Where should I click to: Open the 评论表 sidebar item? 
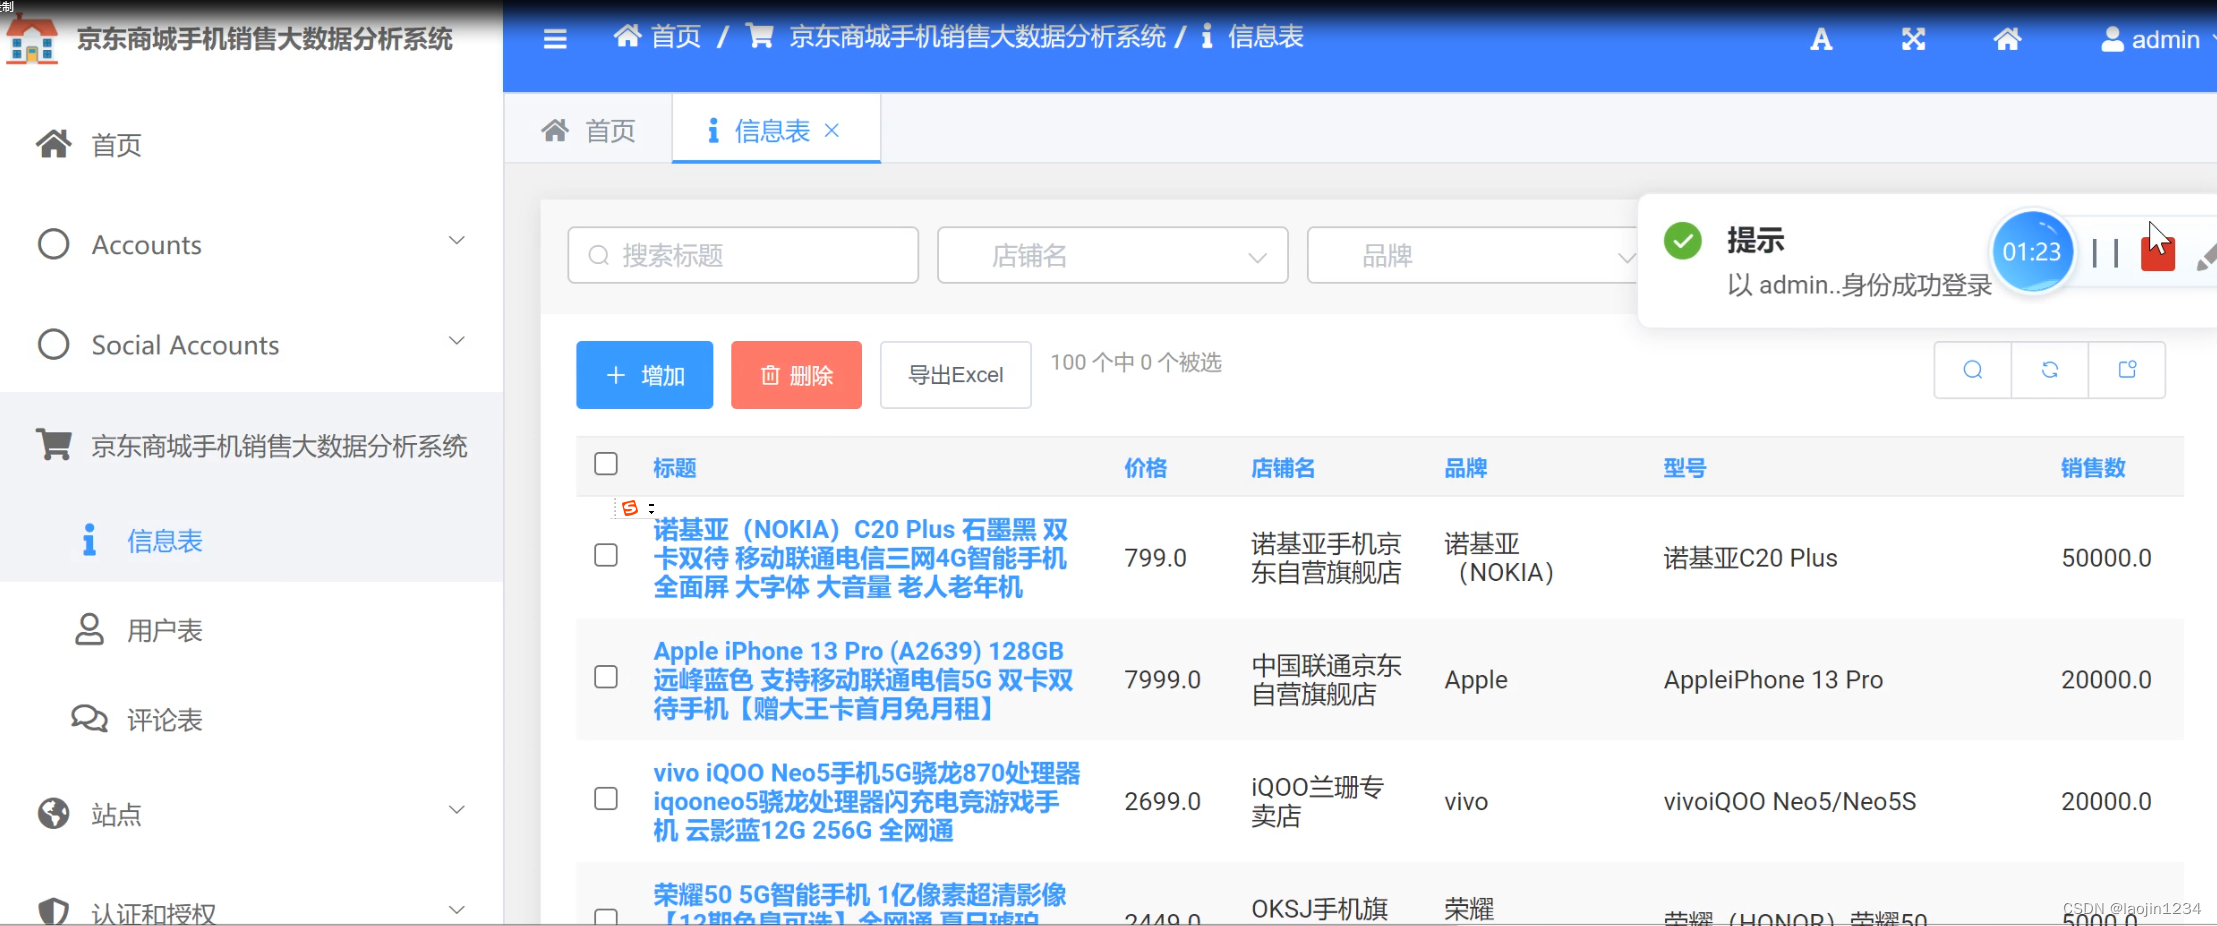(x=251, y=719)
